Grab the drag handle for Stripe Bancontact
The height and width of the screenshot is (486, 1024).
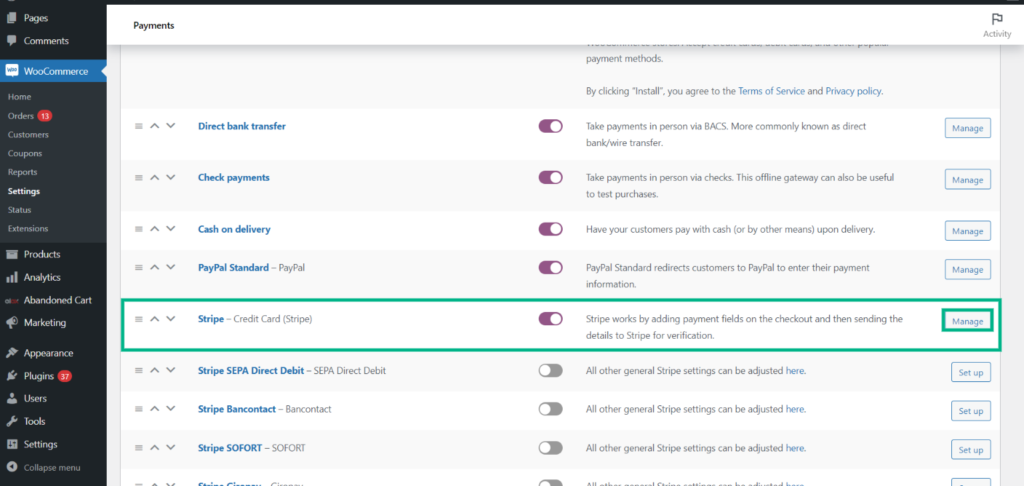pyautogui.click(x=138, y=409)
